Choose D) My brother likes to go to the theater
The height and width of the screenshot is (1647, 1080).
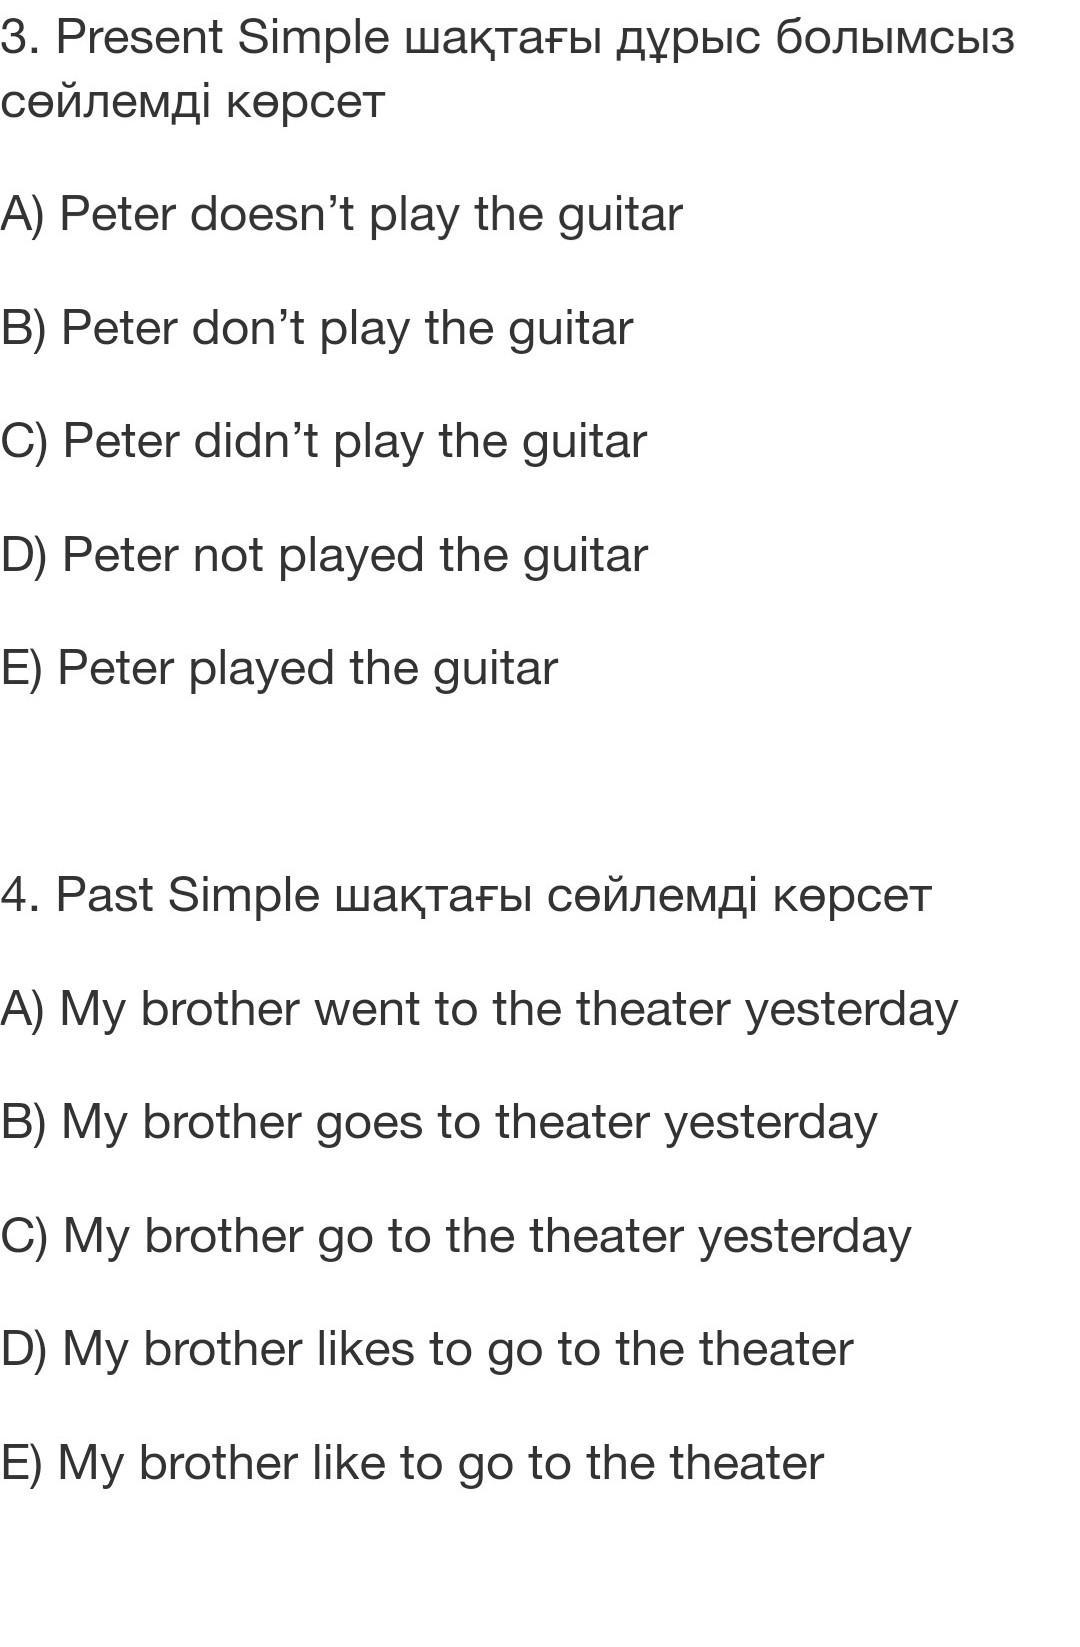click(427, 1350)
